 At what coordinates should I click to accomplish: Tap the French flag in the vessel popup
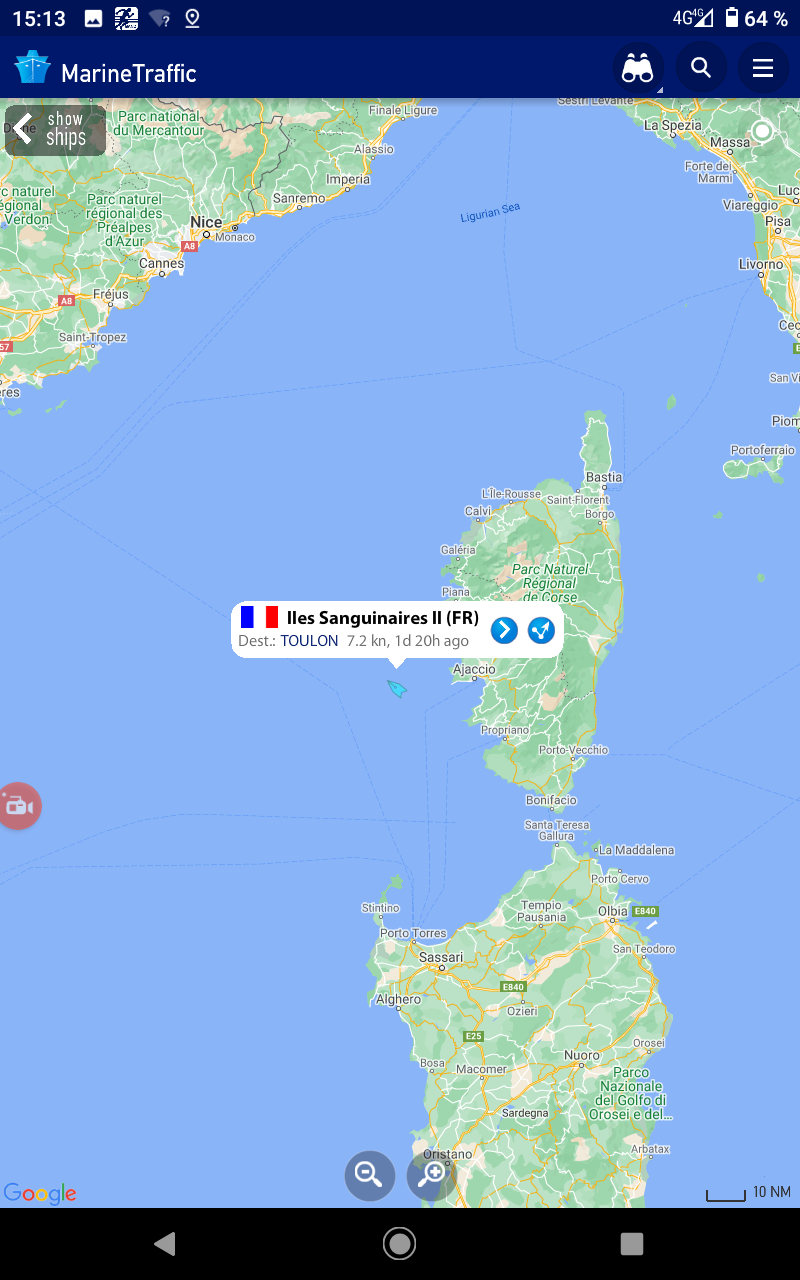[x=259, y=617]
